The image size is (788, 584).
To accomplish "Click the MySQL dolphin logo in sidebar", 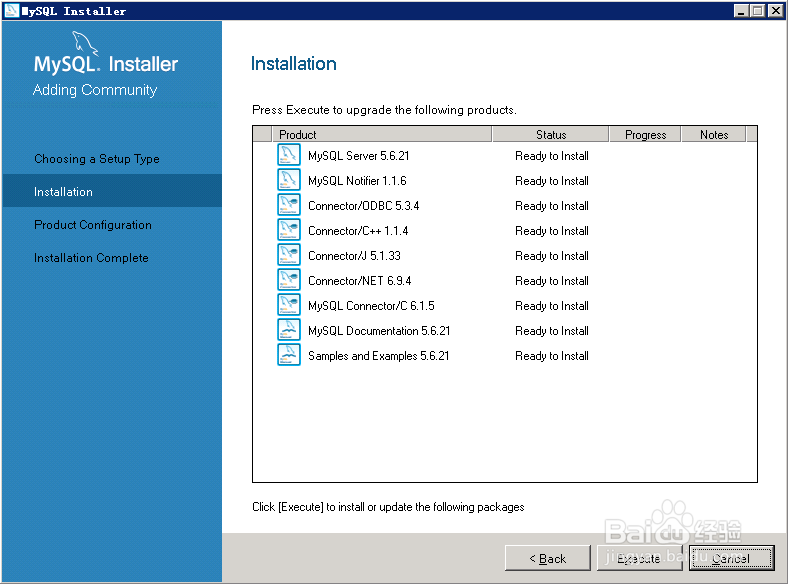I will tap(84, 43).
